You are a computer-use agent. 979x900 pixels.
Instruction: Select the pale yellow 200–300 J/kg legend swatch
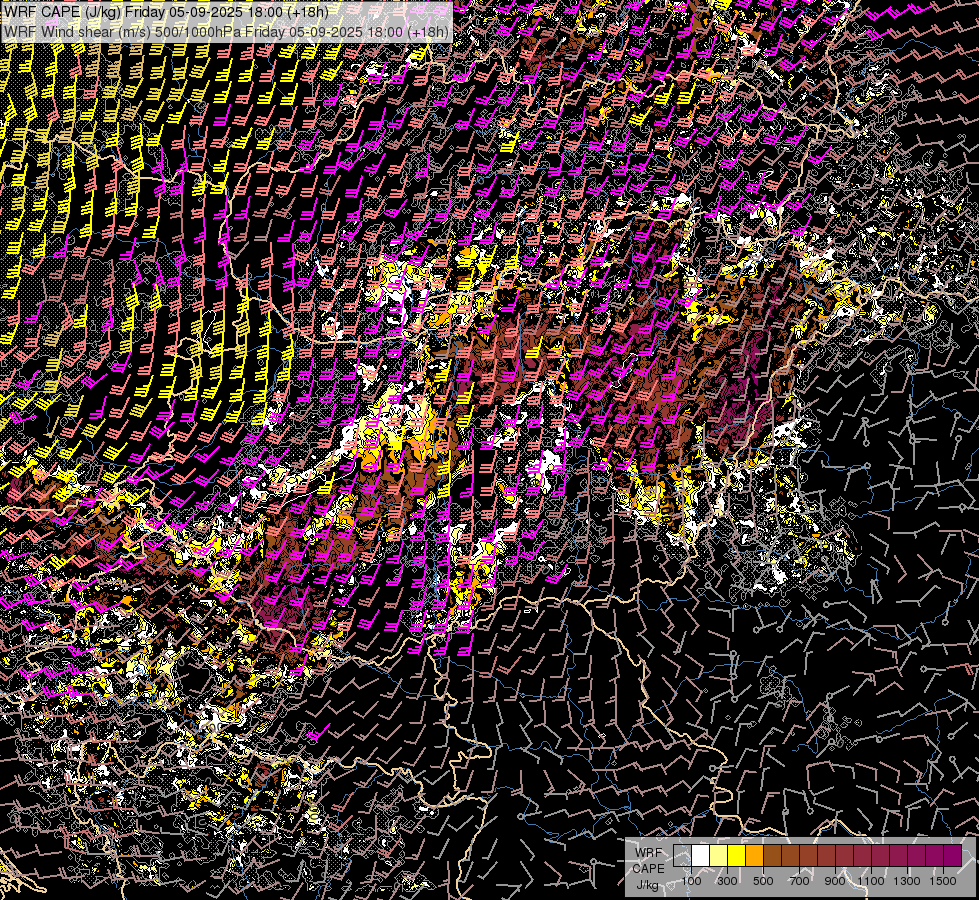click(719, 855)
